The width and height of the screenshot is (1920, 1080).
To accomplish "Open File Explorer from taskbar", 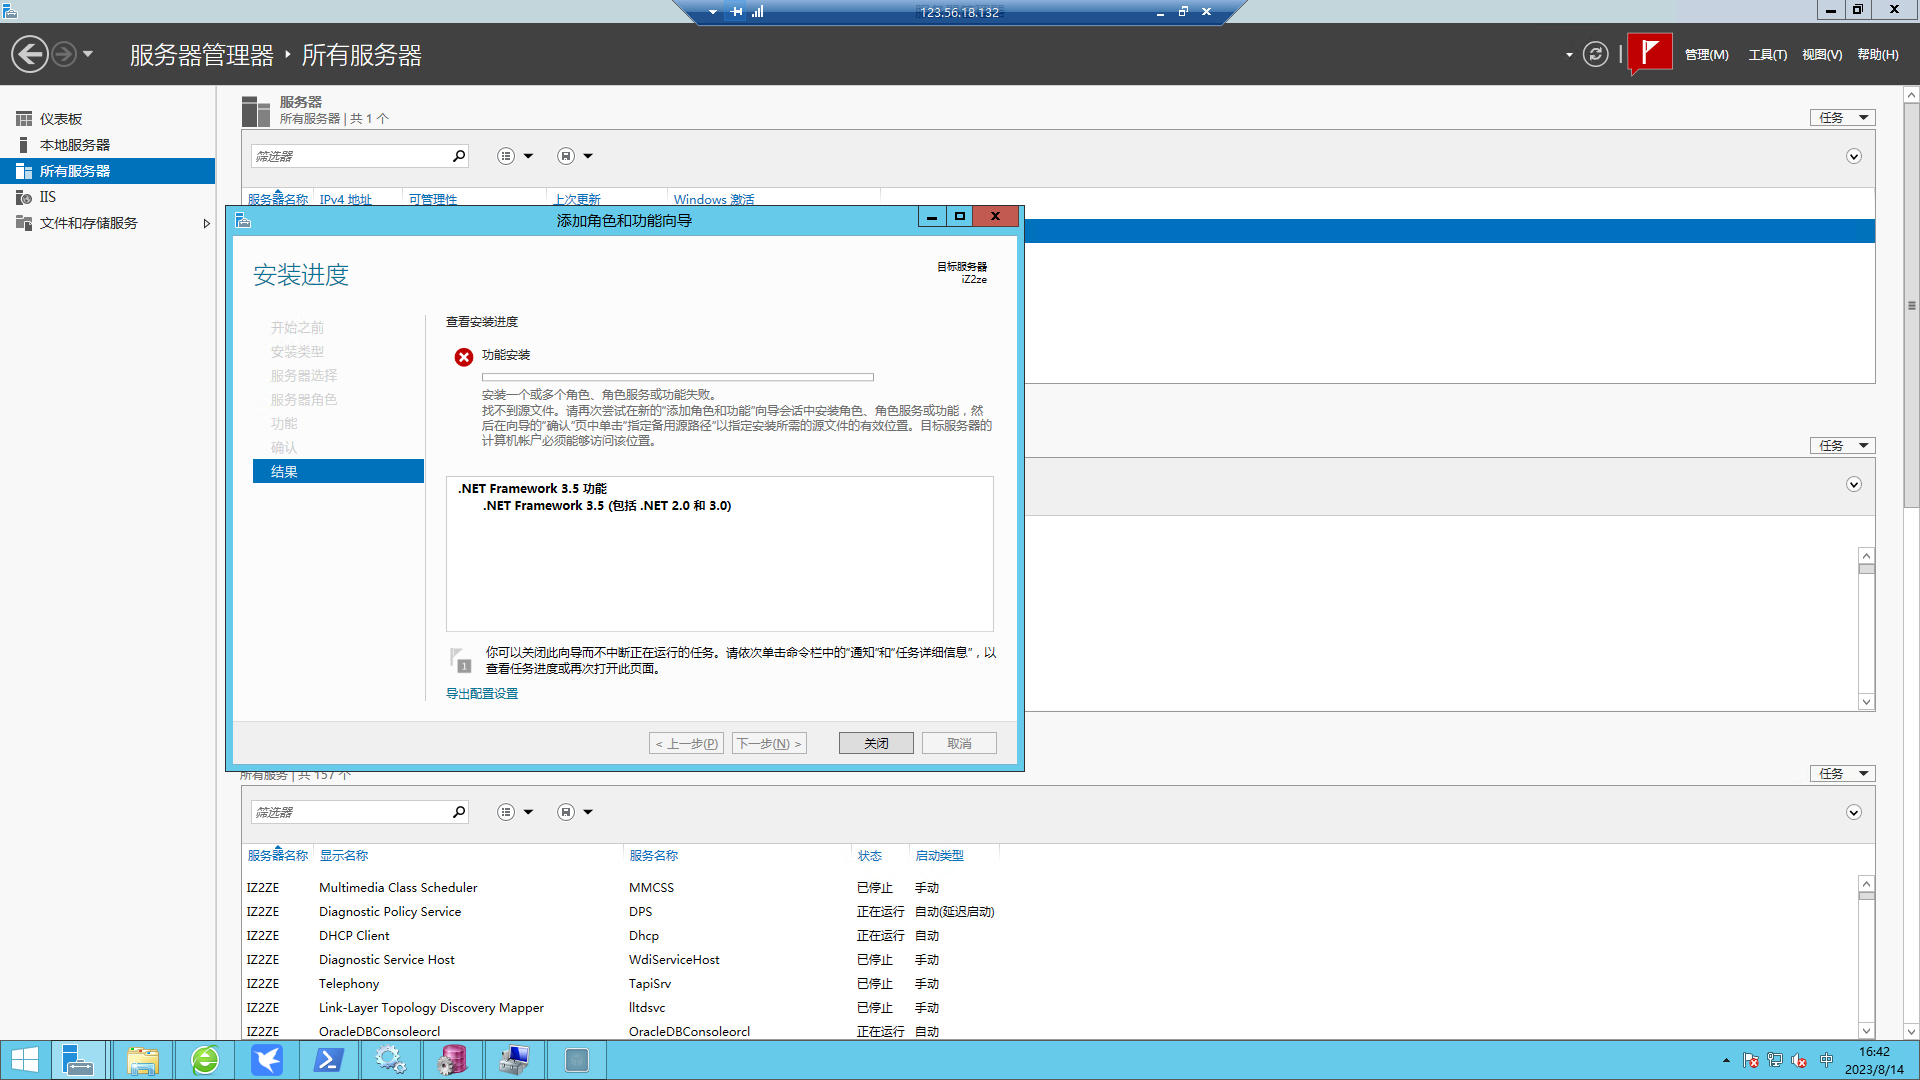I will coord(143,1060).
